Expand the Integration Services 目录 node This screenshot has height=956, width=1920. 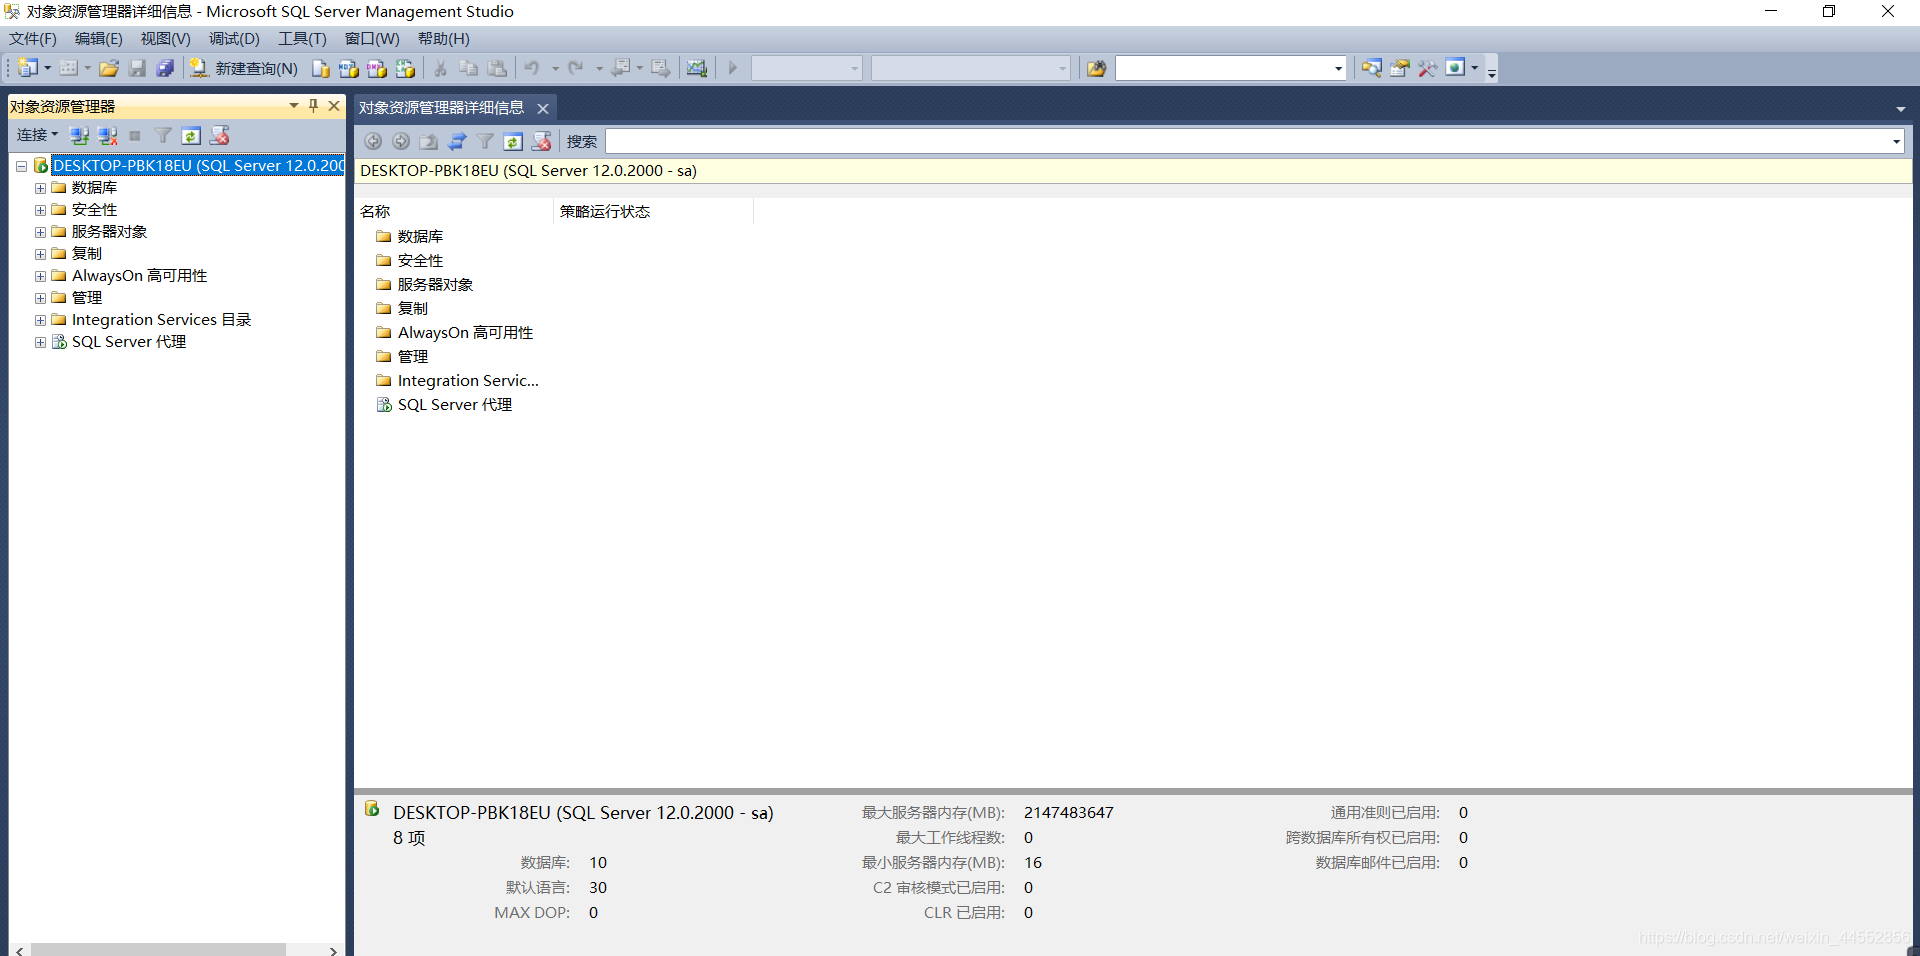40,320
